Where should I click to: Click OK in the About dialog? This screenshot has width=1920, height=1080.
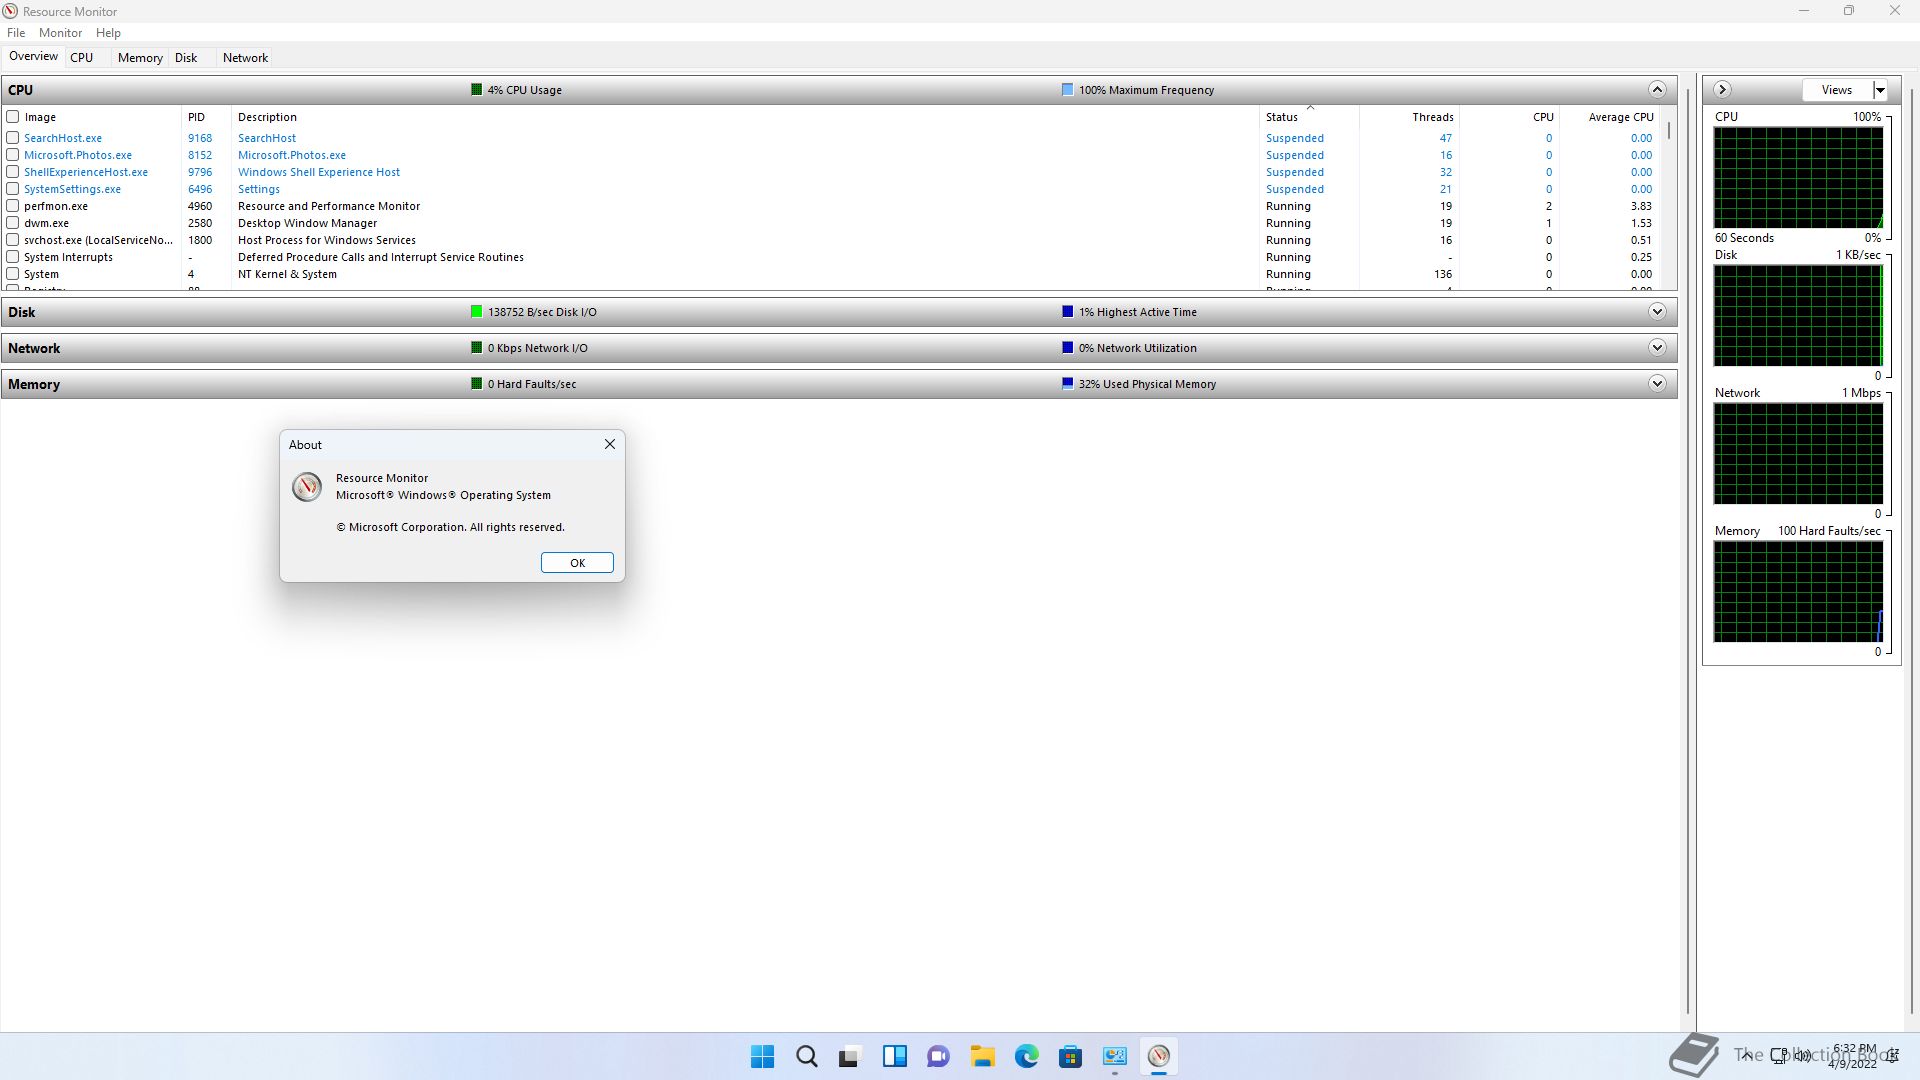pos(577,563)
